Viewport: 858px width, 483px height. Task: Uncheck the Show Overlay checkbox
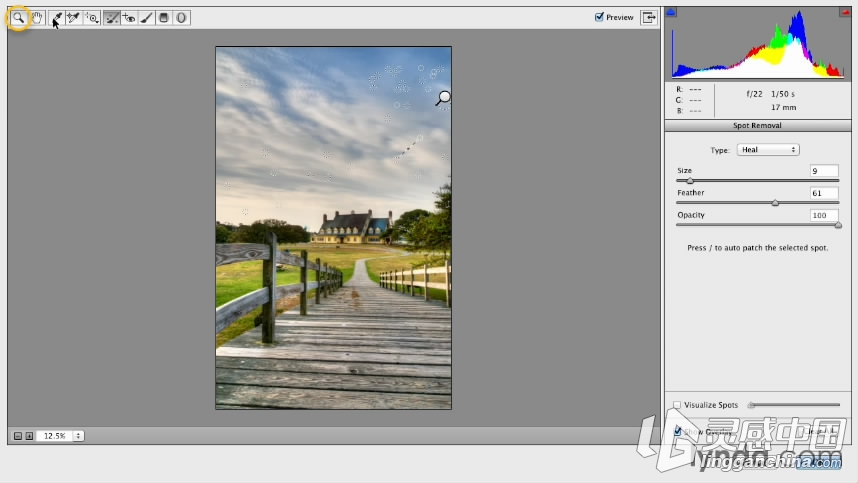click(677, 431)
